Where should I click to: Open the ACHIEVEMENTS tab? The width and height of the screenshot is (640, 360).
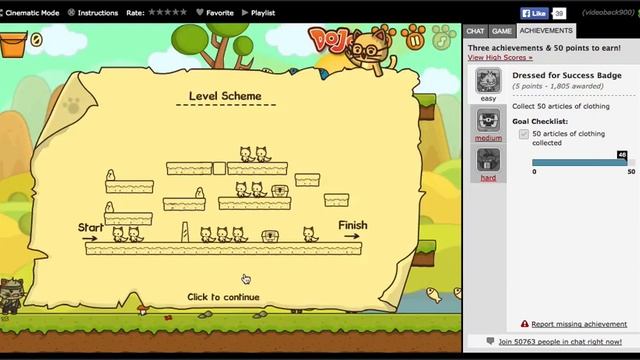pyautogui.click(x=546, y=31)
